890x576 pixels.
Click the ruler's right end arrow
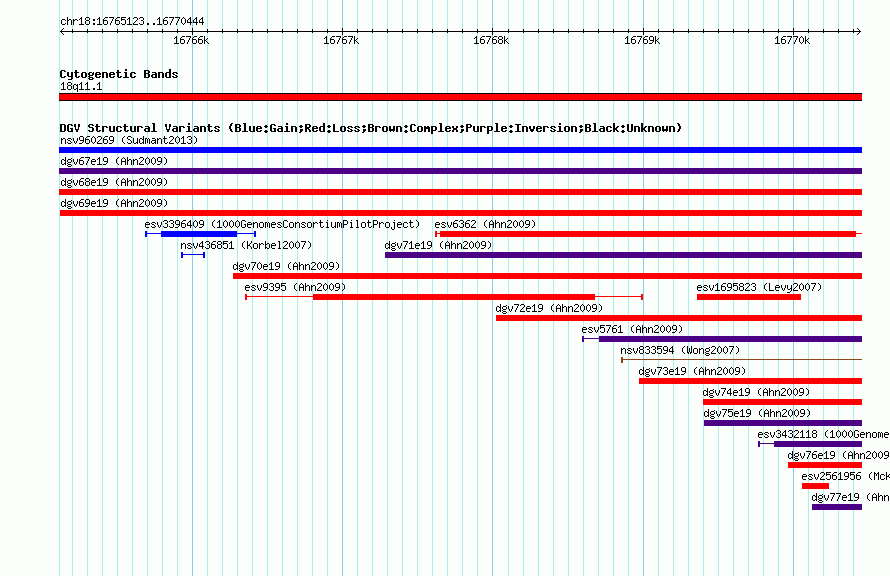click(858, 31)
